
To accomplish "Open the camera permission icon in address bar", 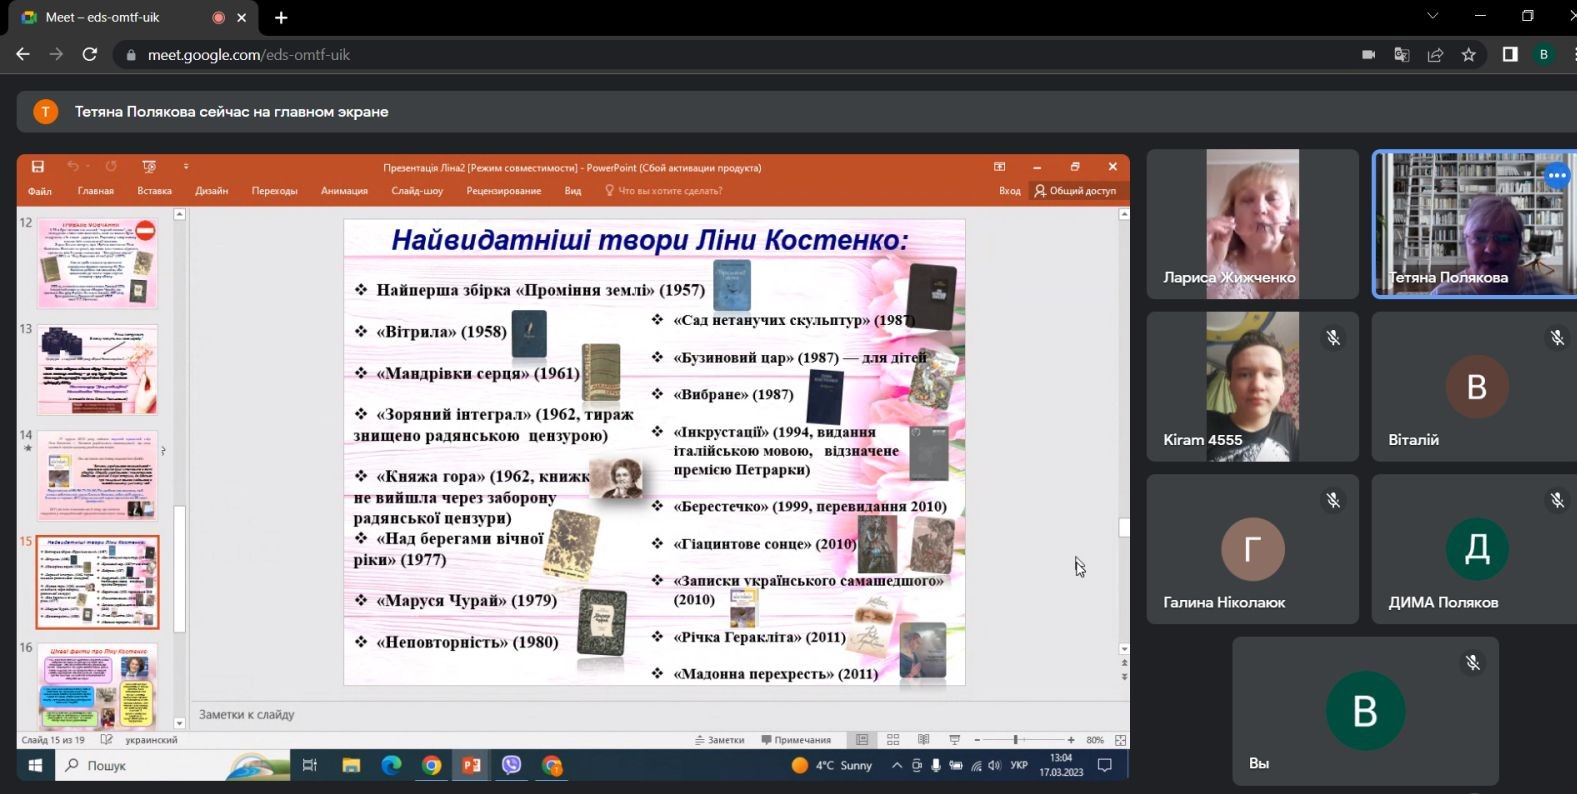I will click(1368, 55).
